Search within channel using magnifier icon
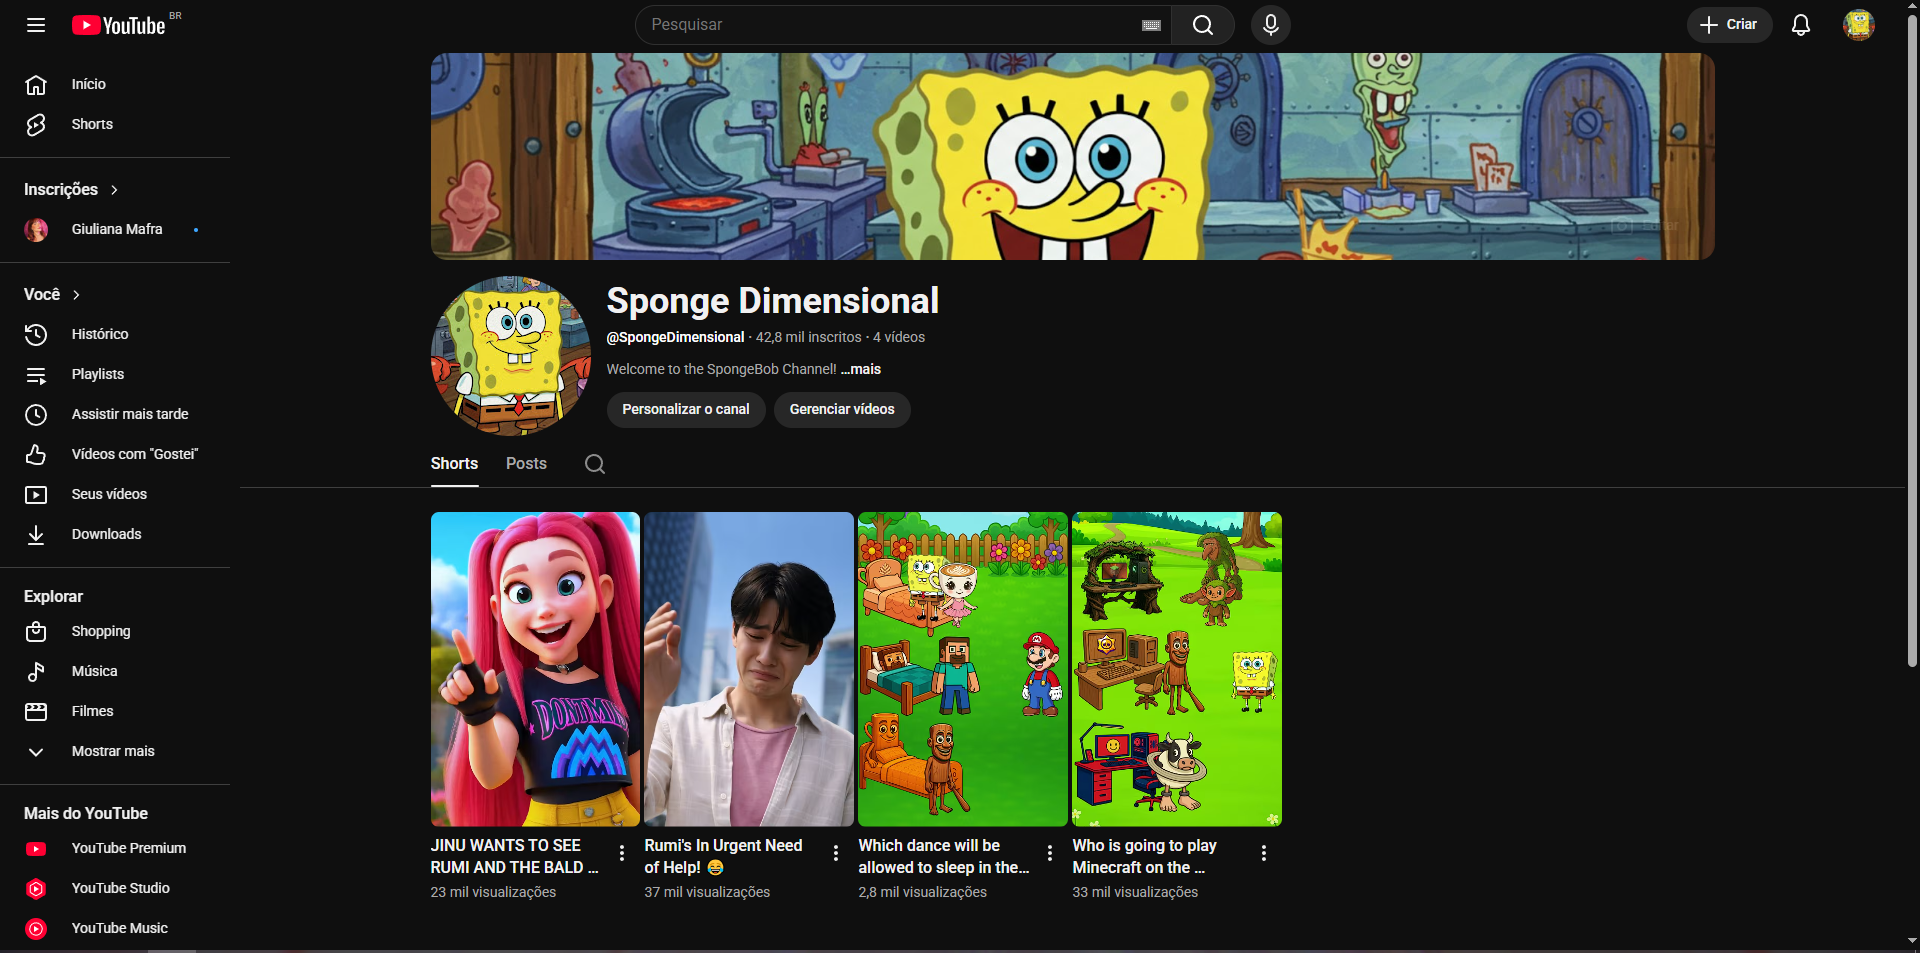The height and width of the screenshot is (953, 1920). pyautogui.click(x=595, y=464)
